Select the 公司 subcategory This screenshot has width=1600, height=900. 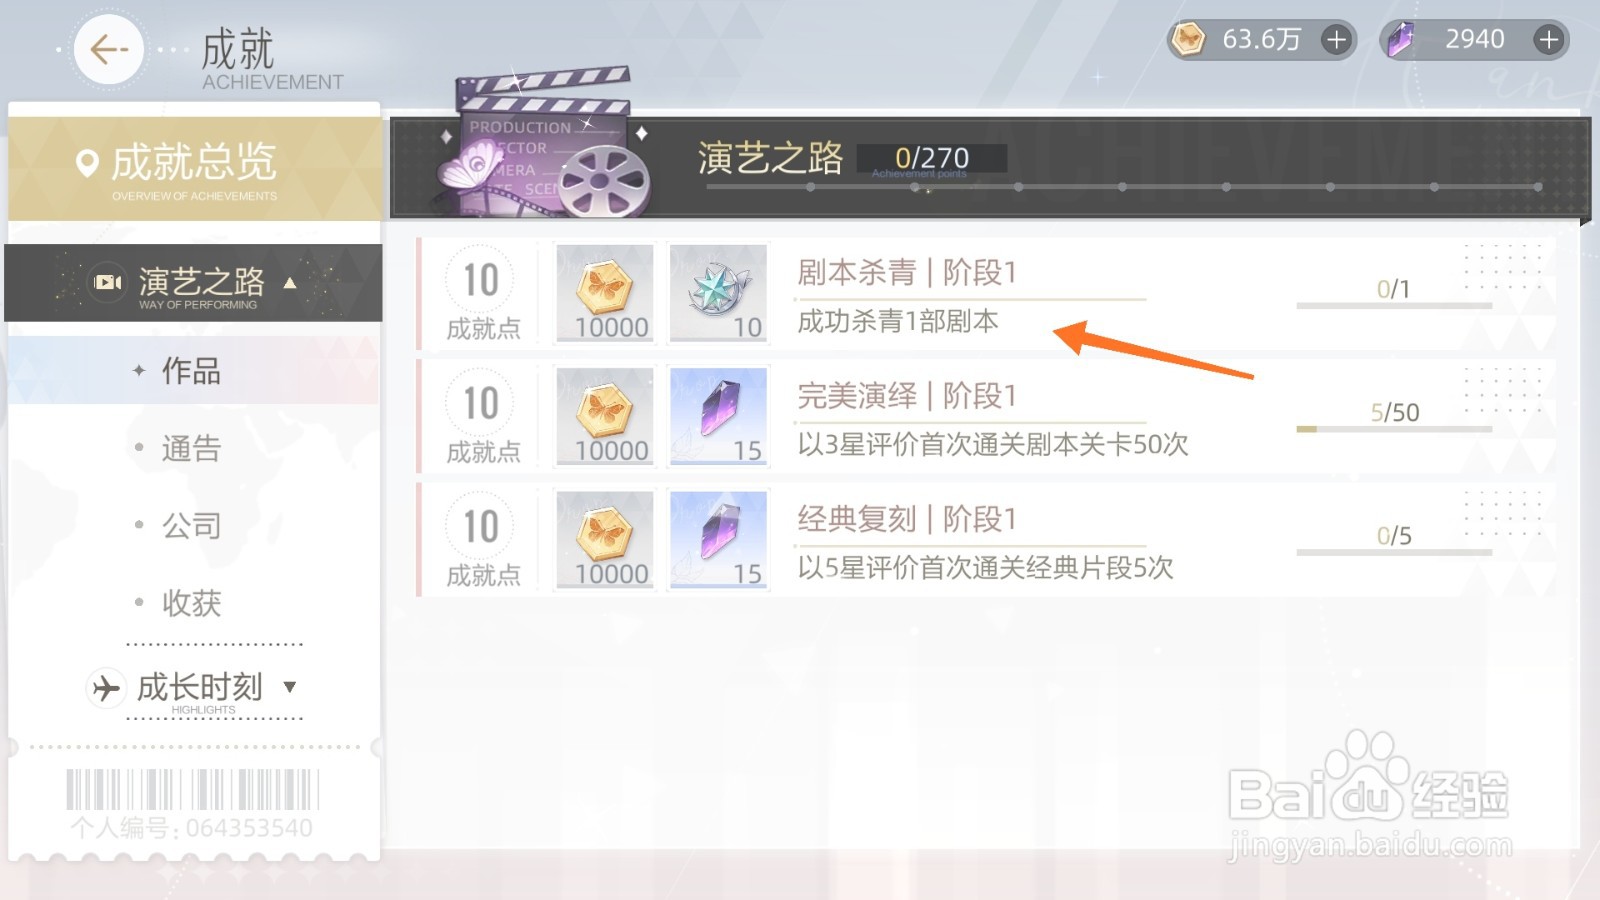193,525
